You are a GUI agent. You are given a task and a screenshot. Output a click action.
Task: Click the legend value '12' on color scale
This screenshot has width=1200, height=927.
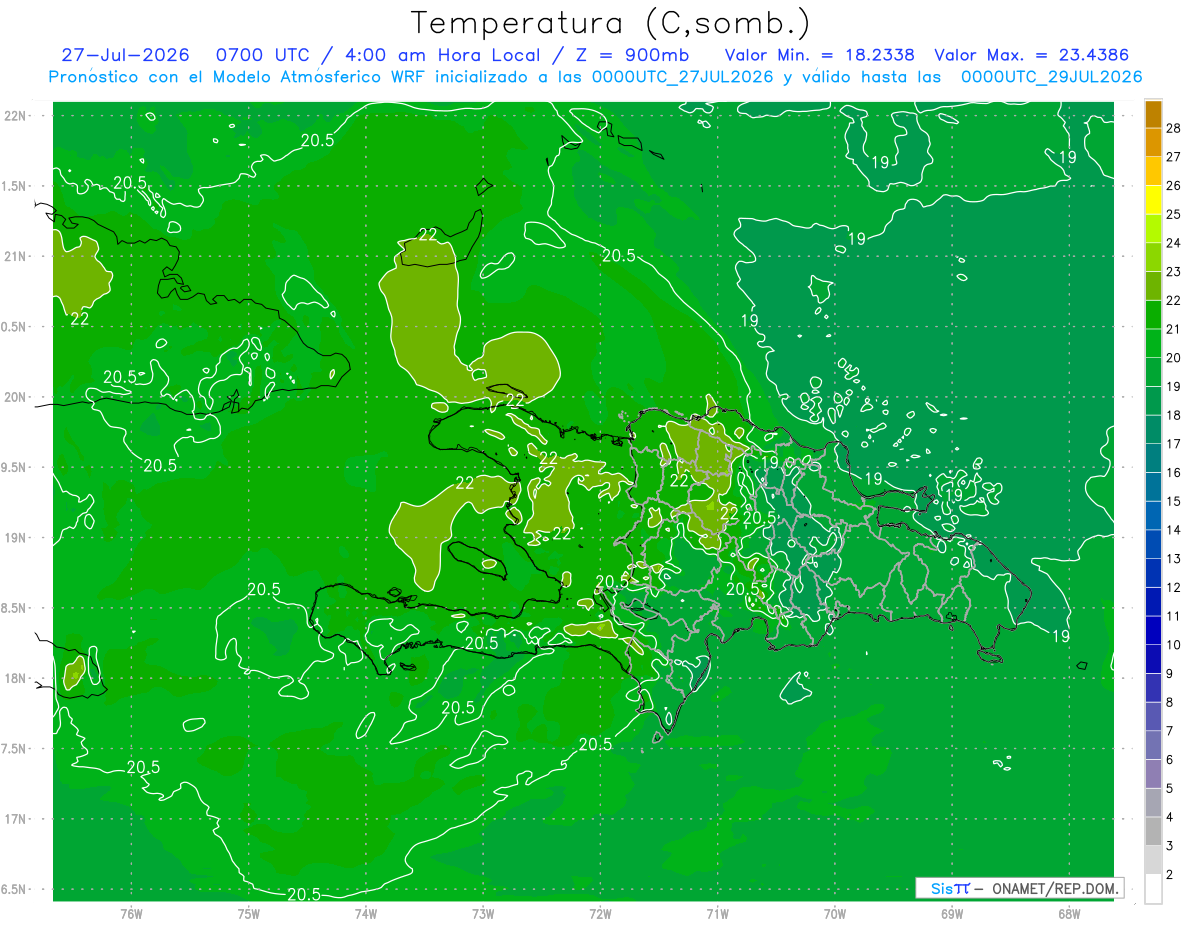1174,587
